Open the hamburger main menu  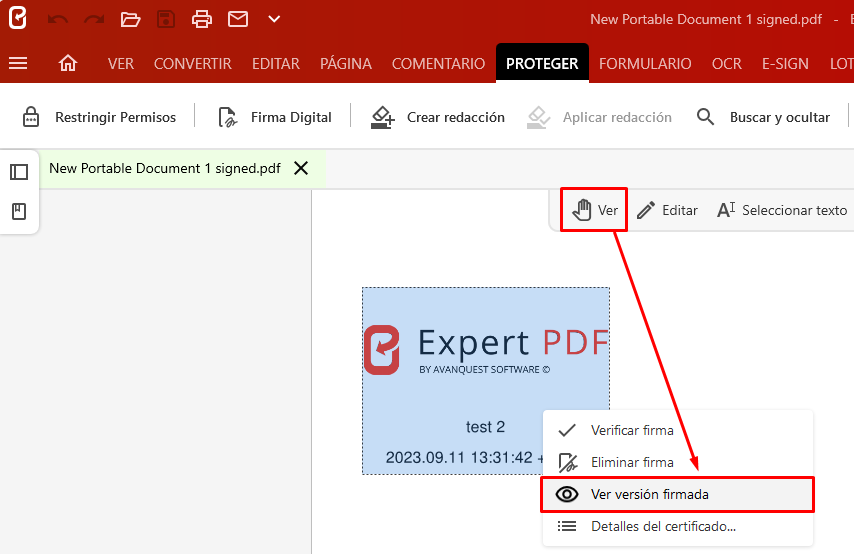click(x=18, y=64)
